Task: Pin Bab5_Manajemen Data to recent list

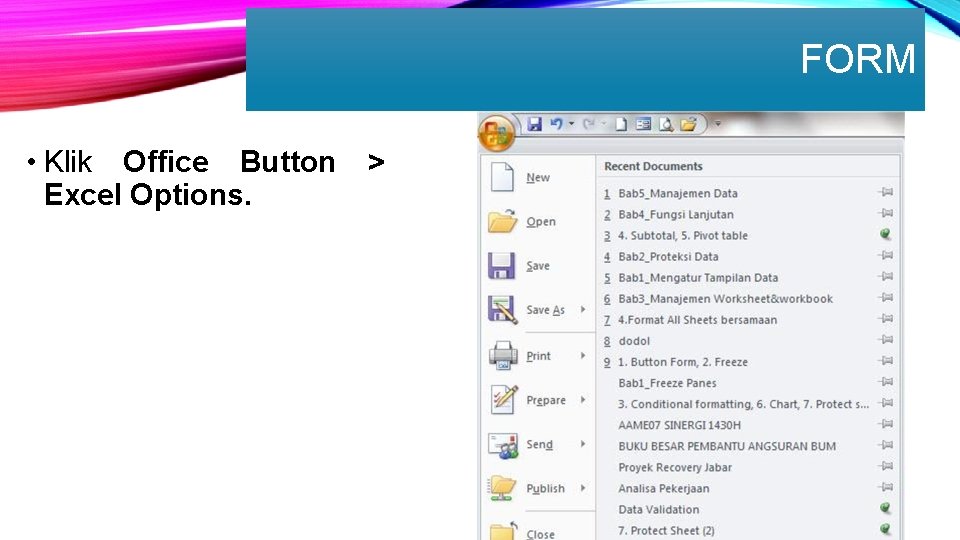Action: coord(885,192)
